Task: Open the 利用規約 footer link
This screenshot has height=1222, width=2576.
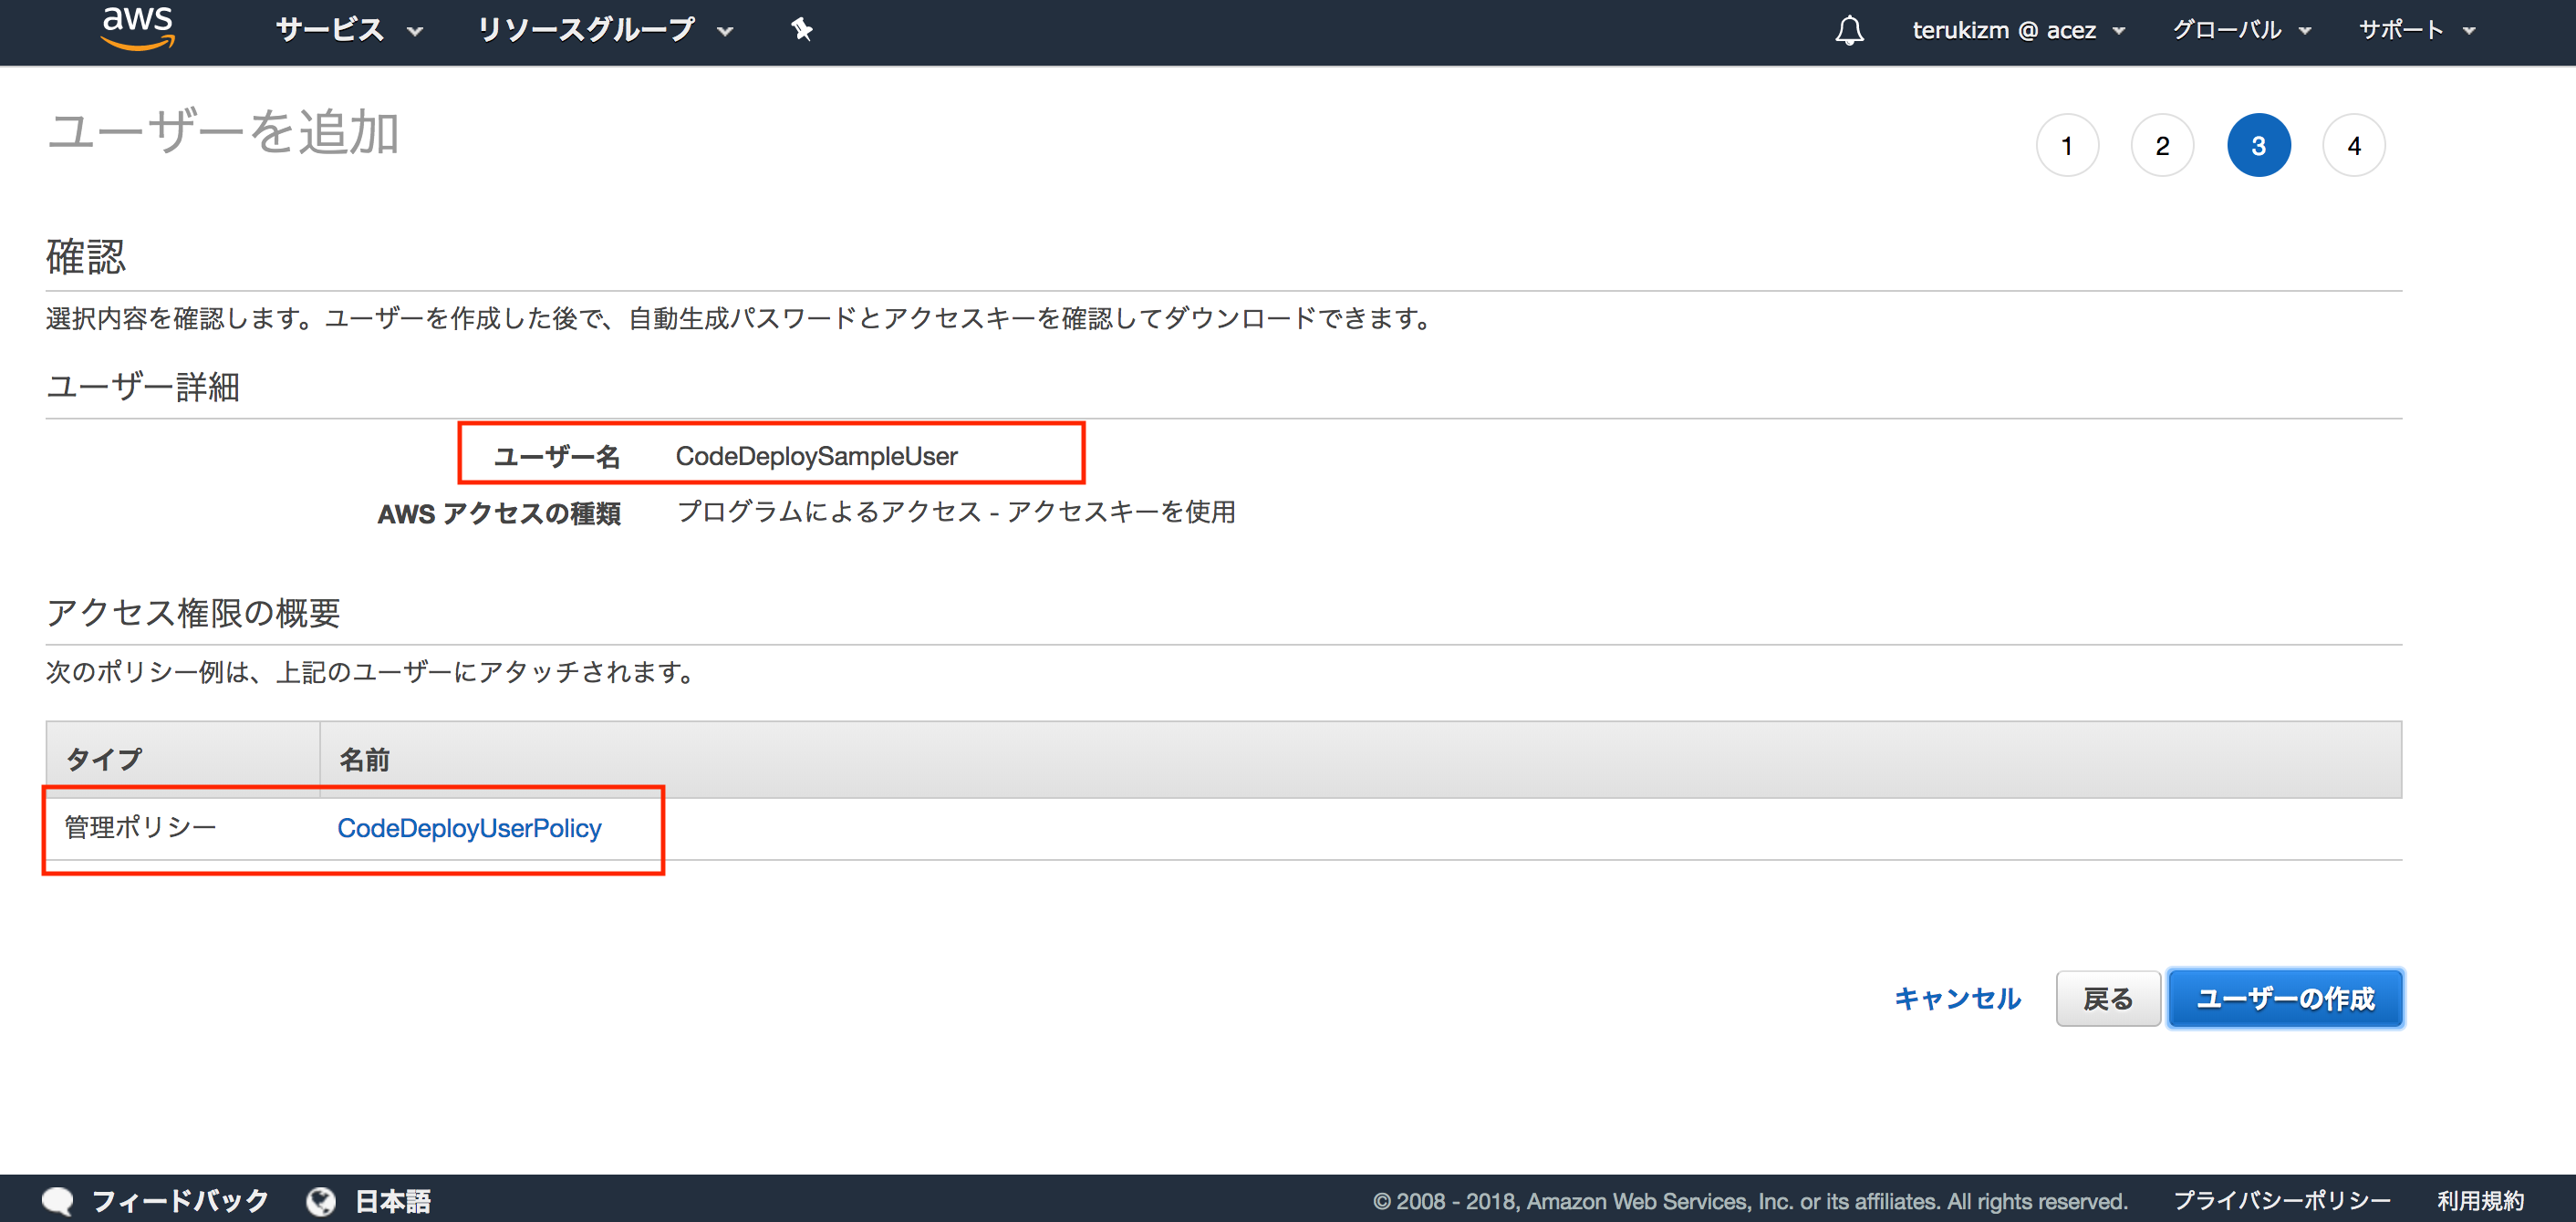Action: click(x=2480, y=1200)
